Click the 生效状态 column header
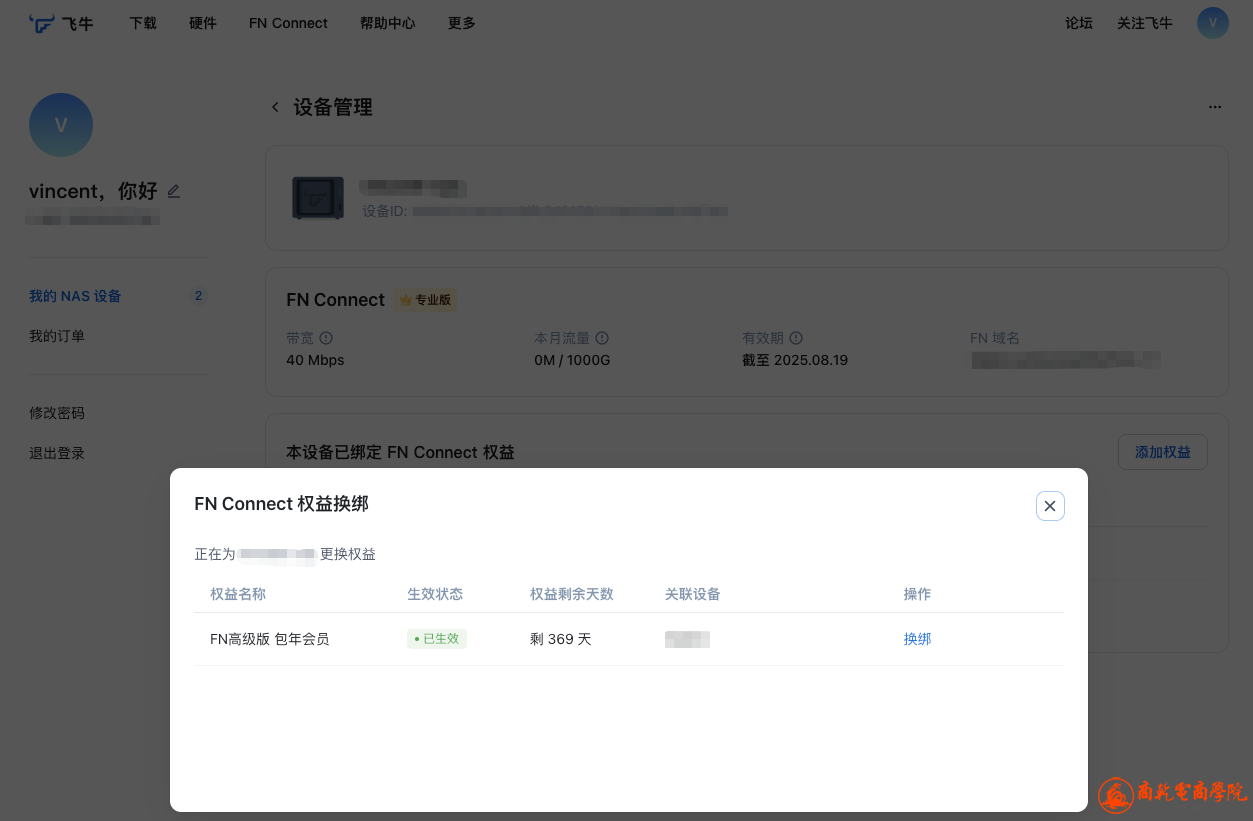Viewport: 1253px width, 821px height. pos(435,594)
